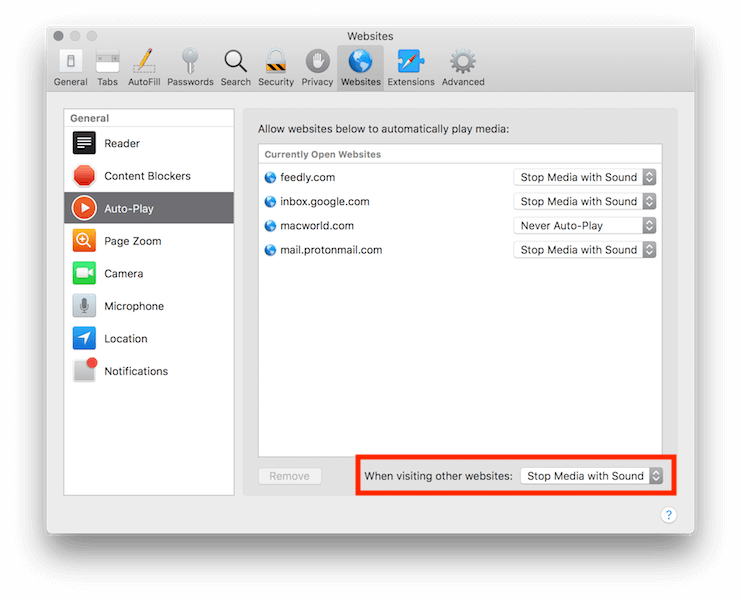Select the mail.protonmail.com row text
The height and width of the screenshot is (600, 741).
pyautogui.click(x=331, y=250)
